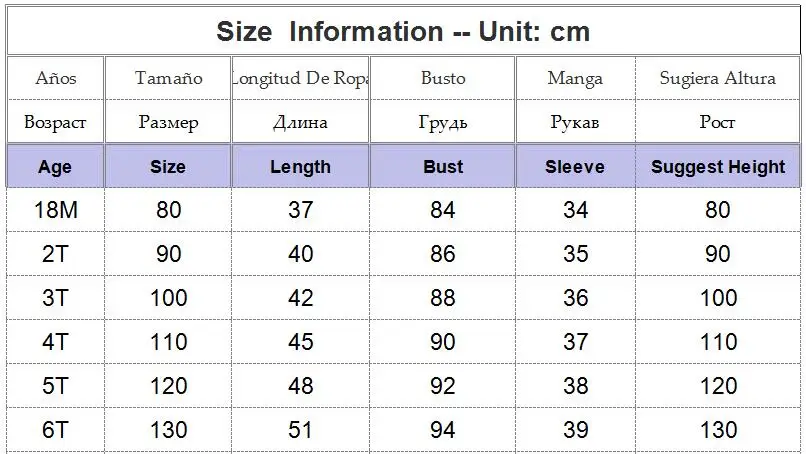Click the Suggest Height header cell
This screenshot has width=806, height=454.
(718, 167)
